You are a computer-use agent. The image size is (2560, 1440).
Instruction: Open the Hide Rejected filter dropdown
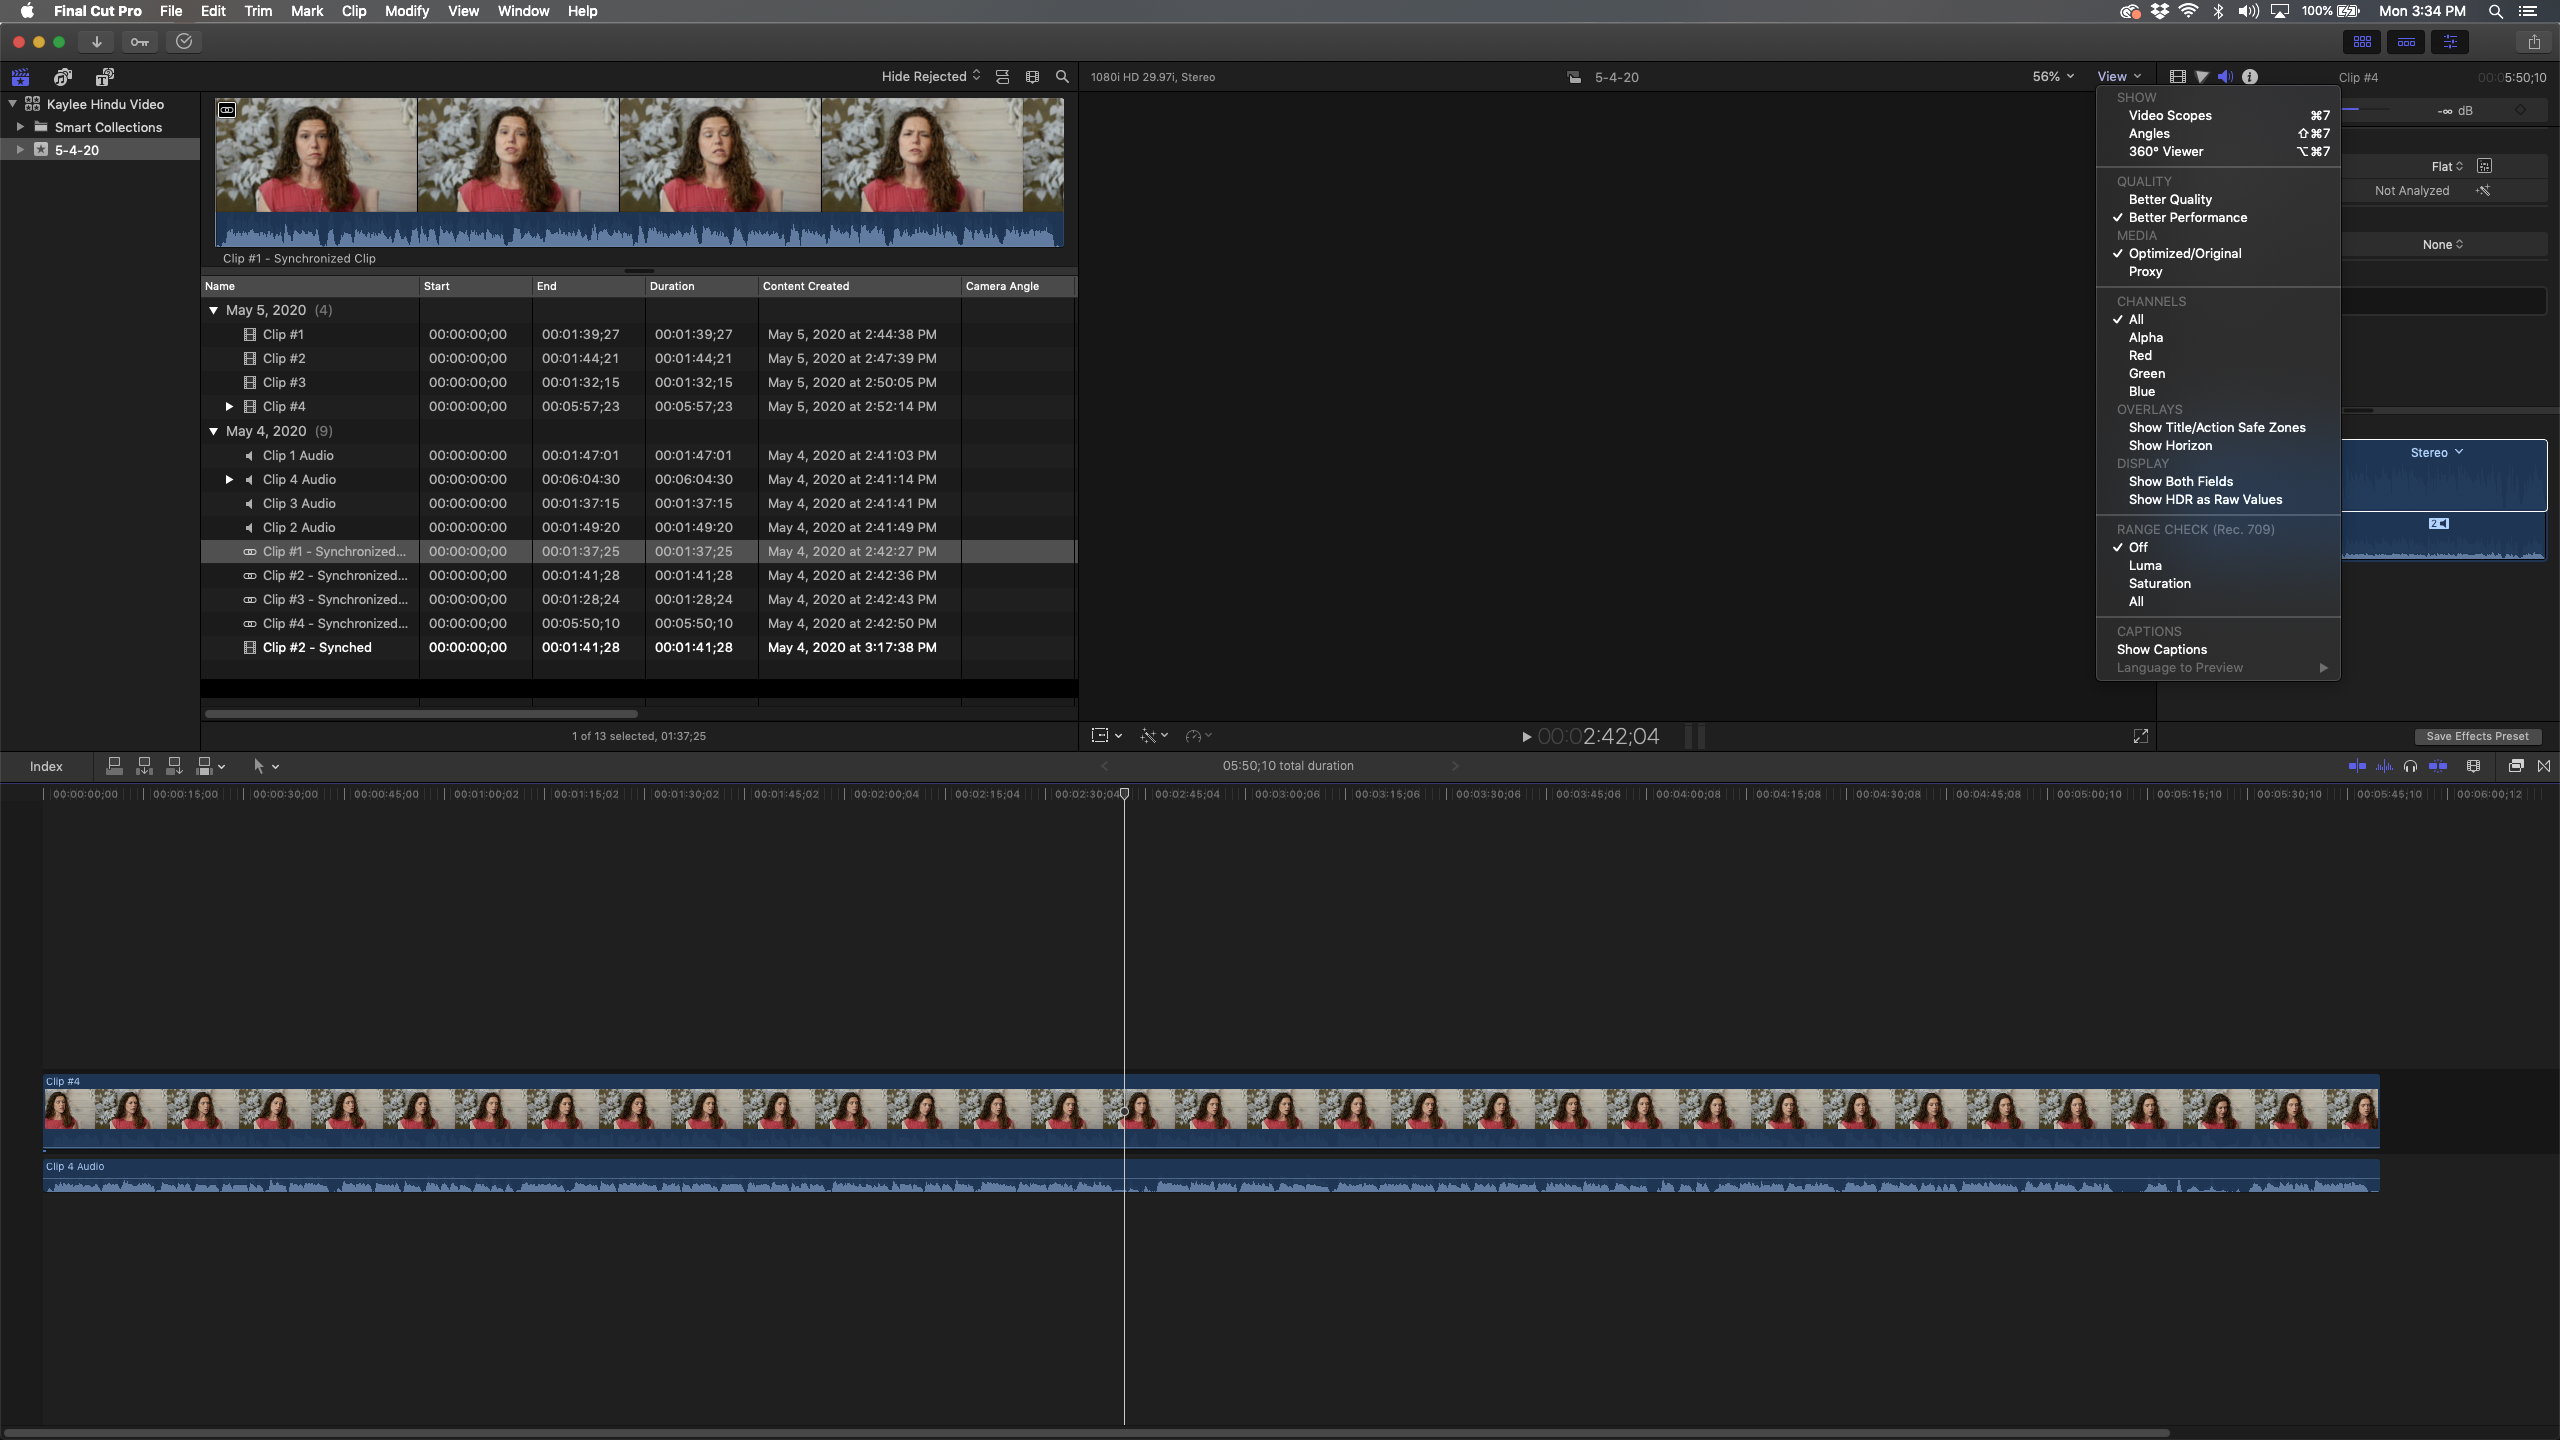pos(930,77)
